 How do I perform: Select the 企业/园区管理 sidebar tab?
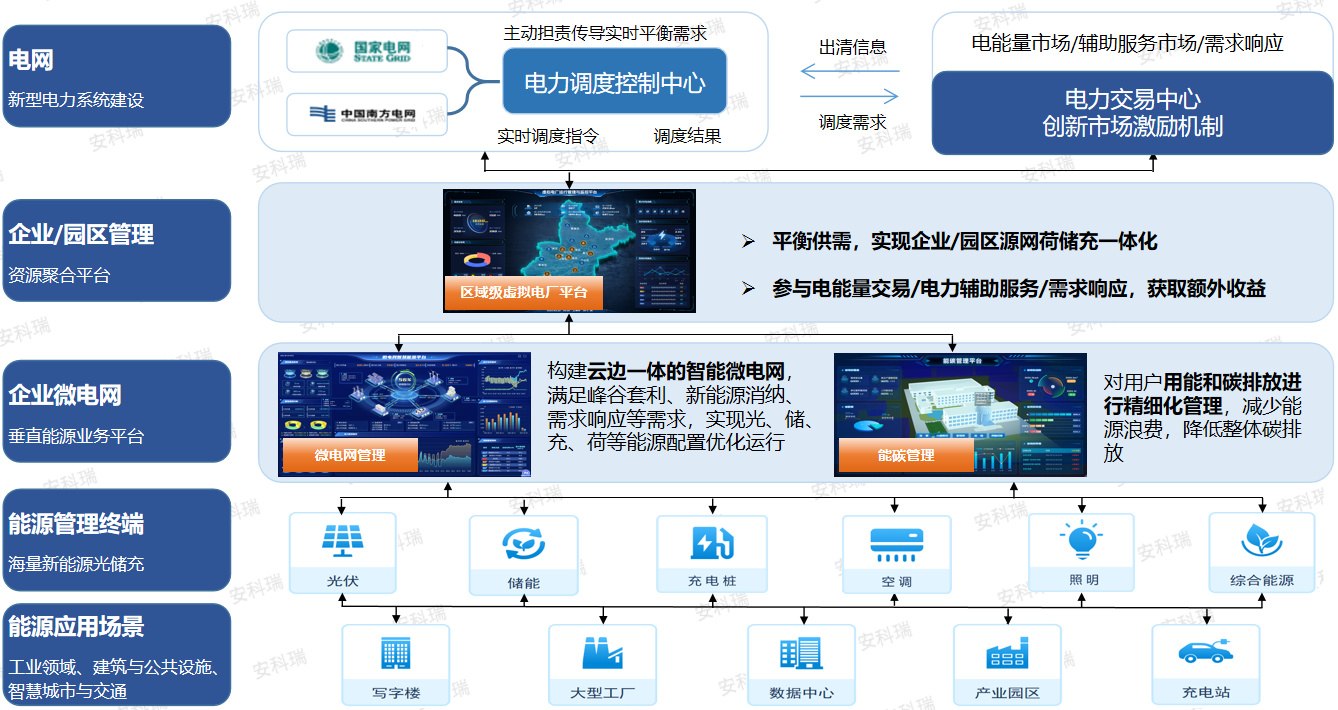(x=117, y=250)
